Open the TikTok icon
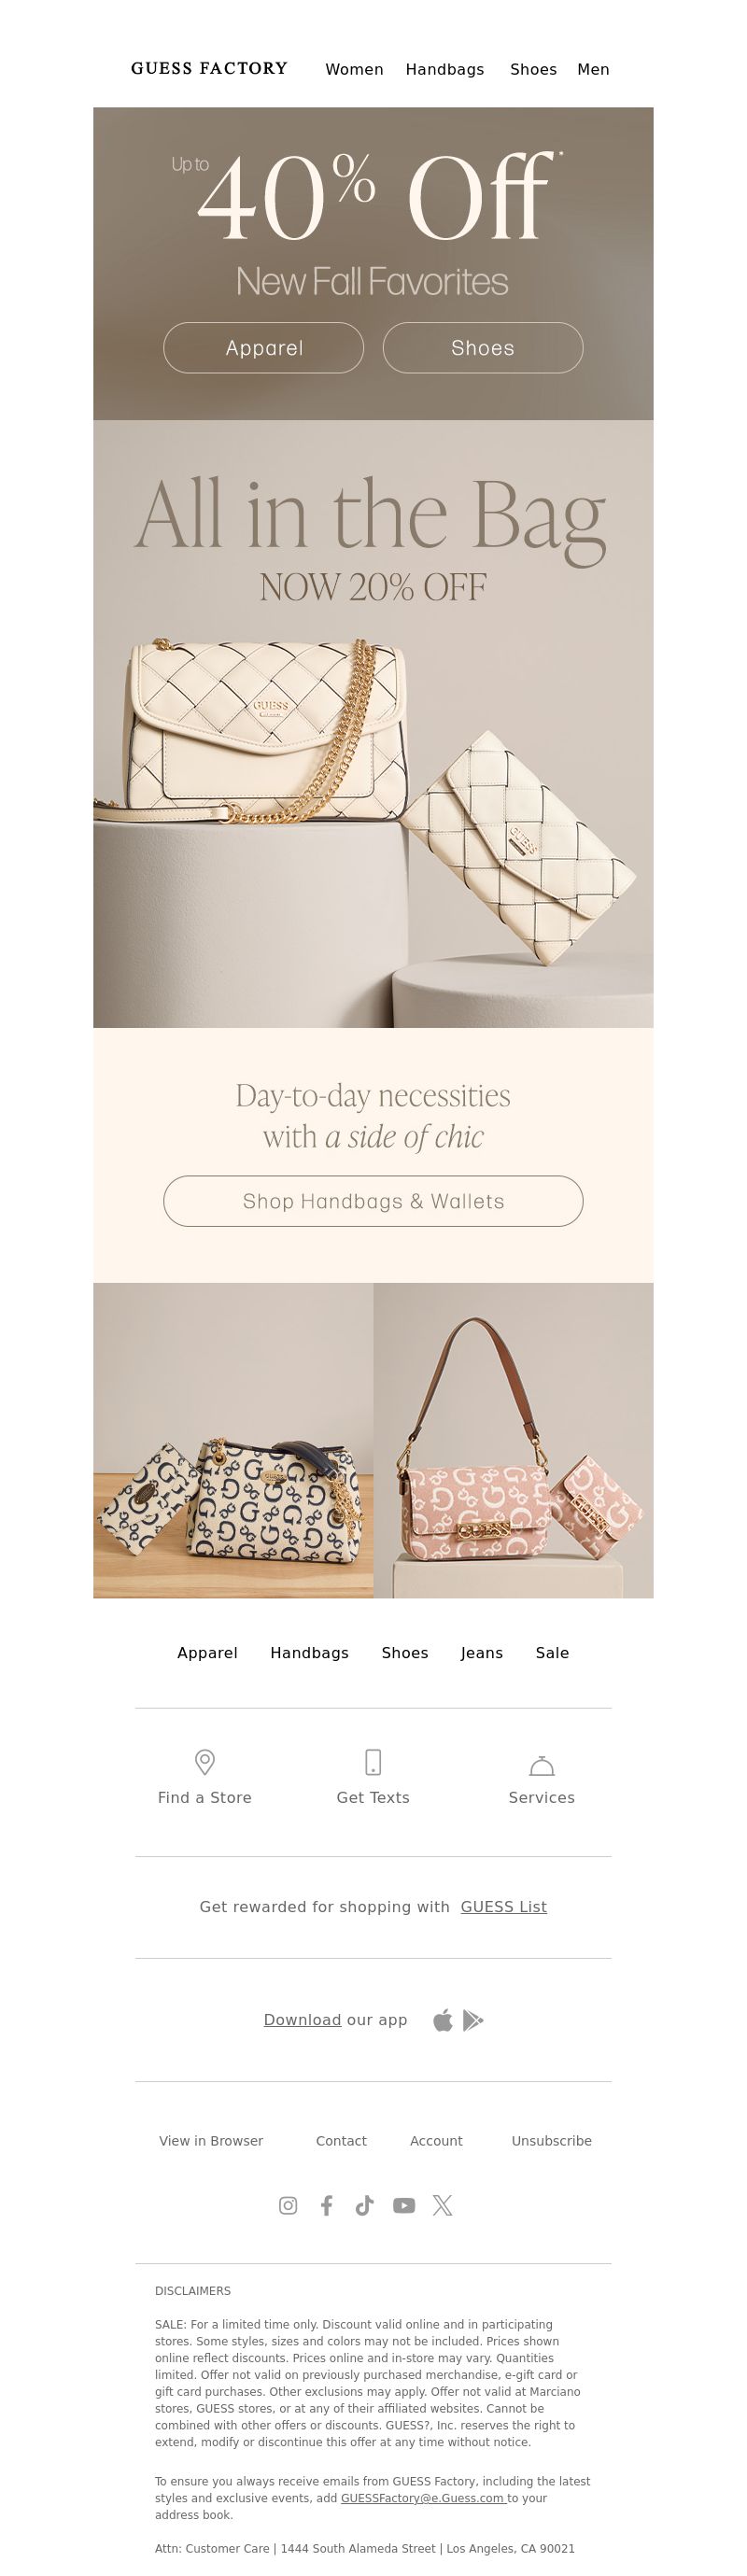The height and width of the screenshot is (2576, 747). pos(364,2205)
